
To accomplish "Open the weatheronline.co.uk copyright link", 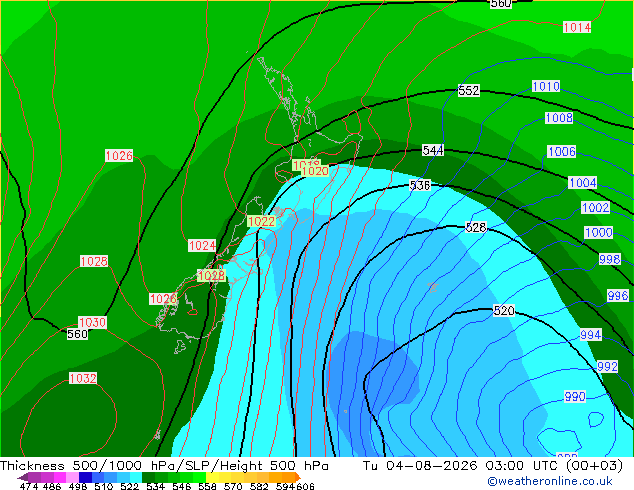I will (549, 481).
